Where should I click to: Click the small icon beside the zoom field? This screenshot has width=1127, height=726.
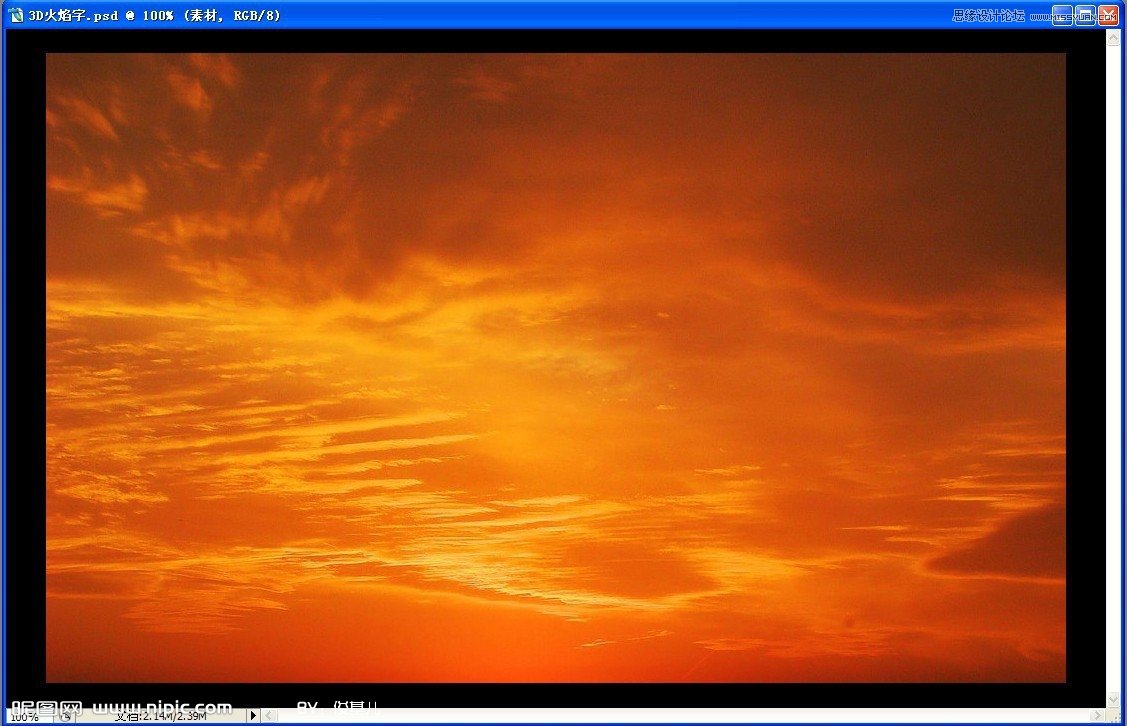point(65,716)
